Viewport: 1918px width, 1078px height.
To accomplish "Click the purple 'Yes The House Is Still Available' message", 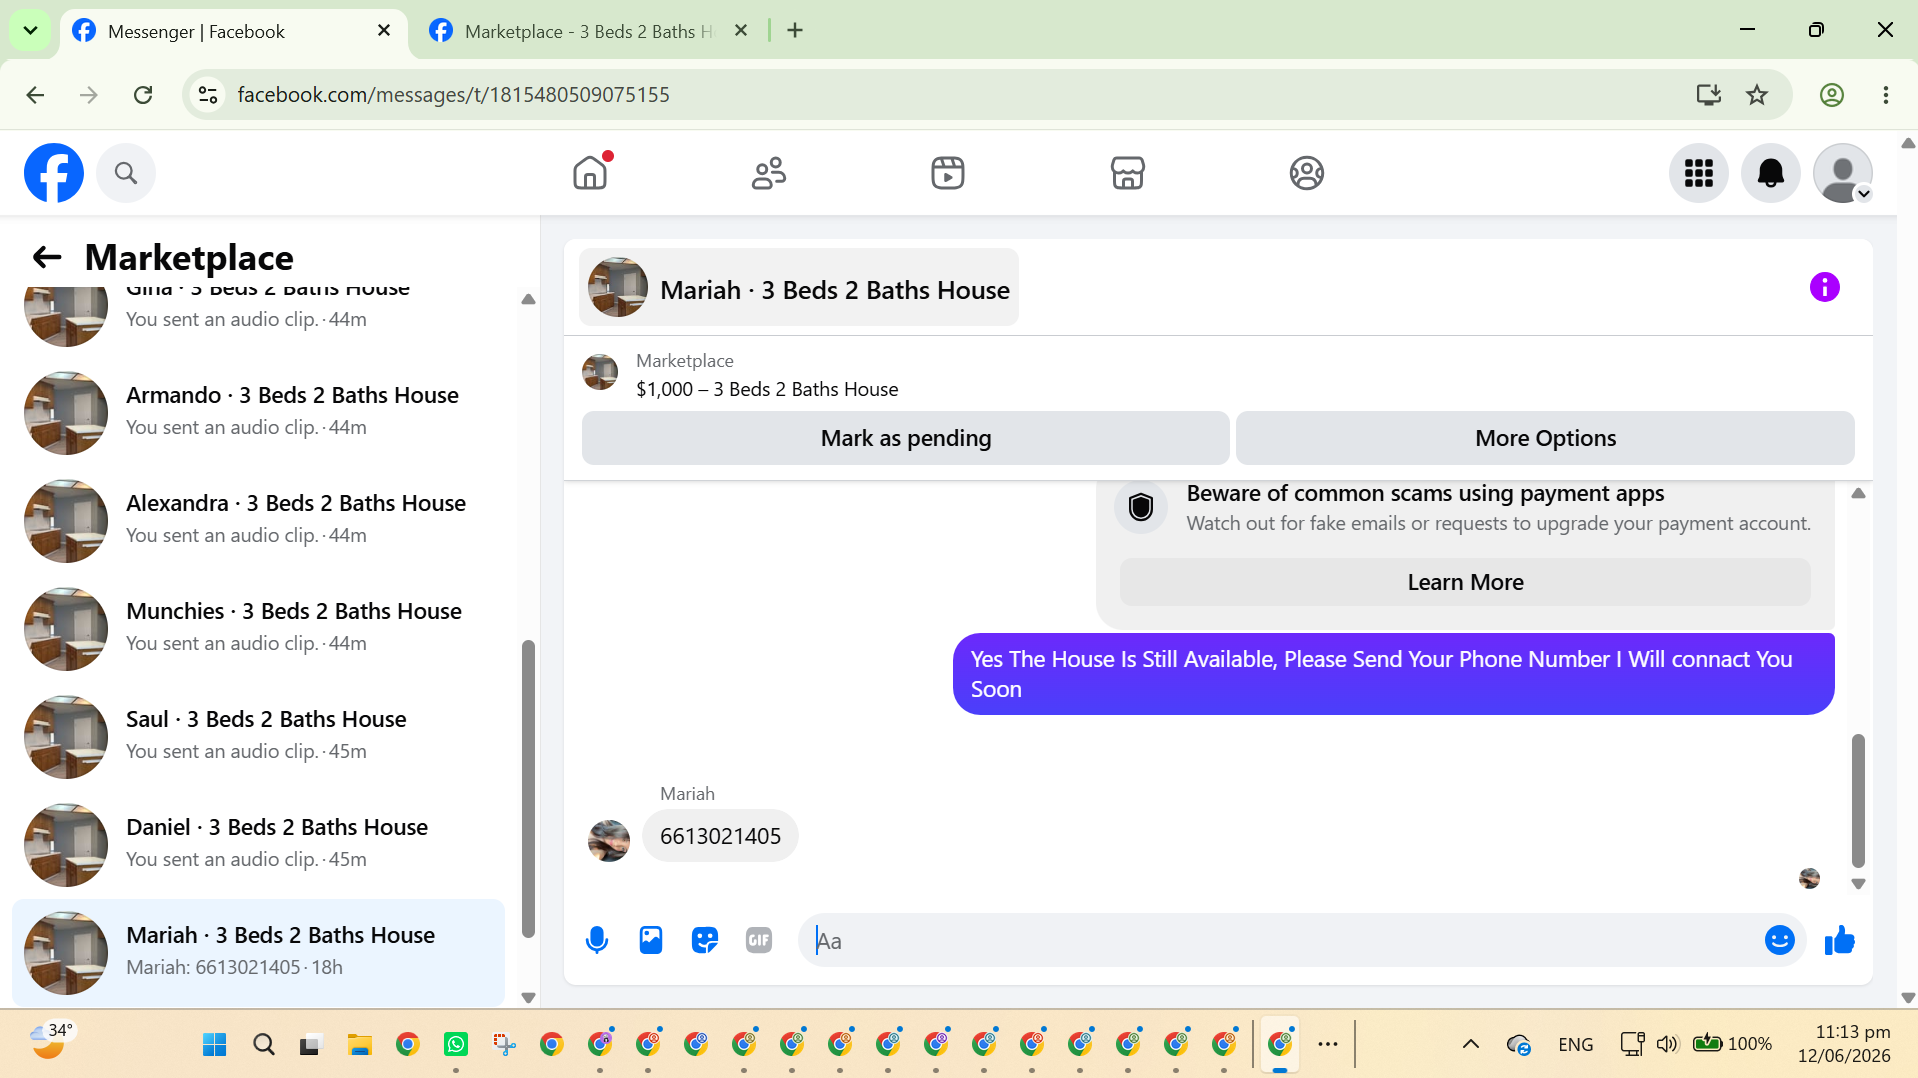I will pos(1394,674).
